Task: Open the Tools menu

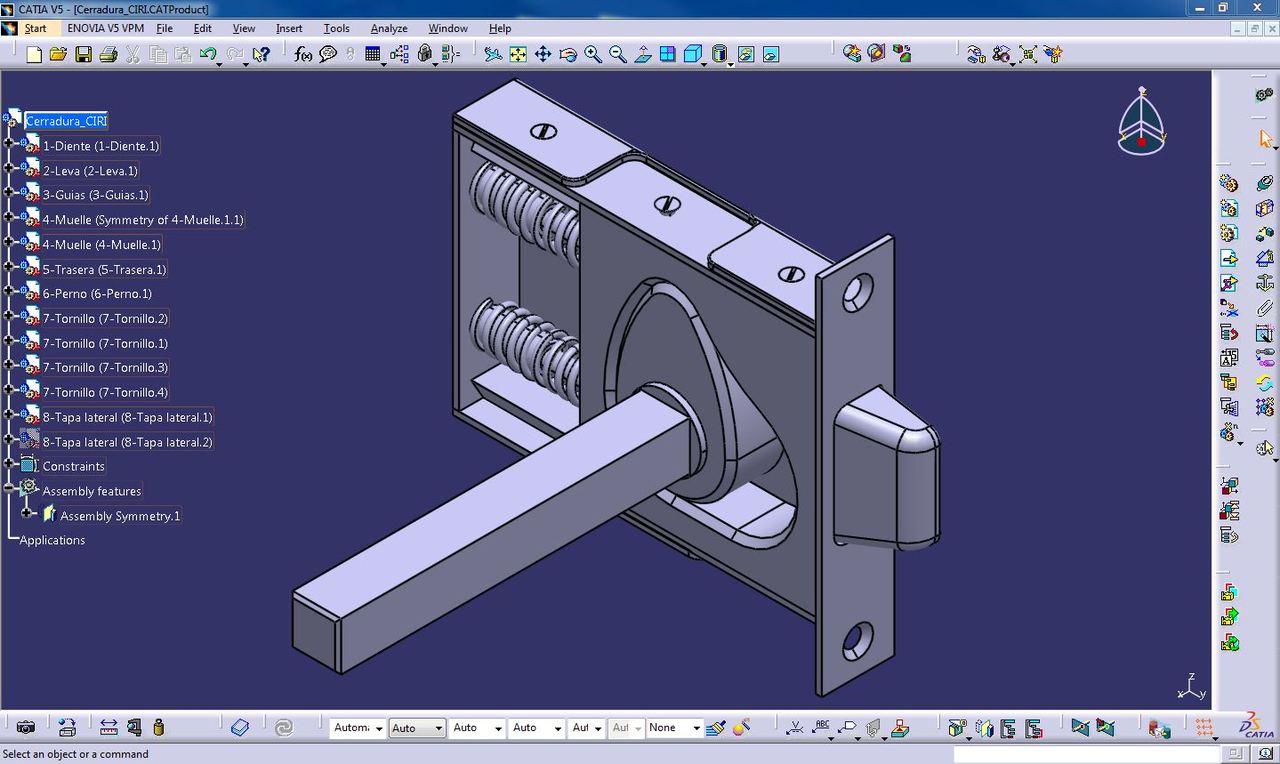Action: click(x=336, y=28)
